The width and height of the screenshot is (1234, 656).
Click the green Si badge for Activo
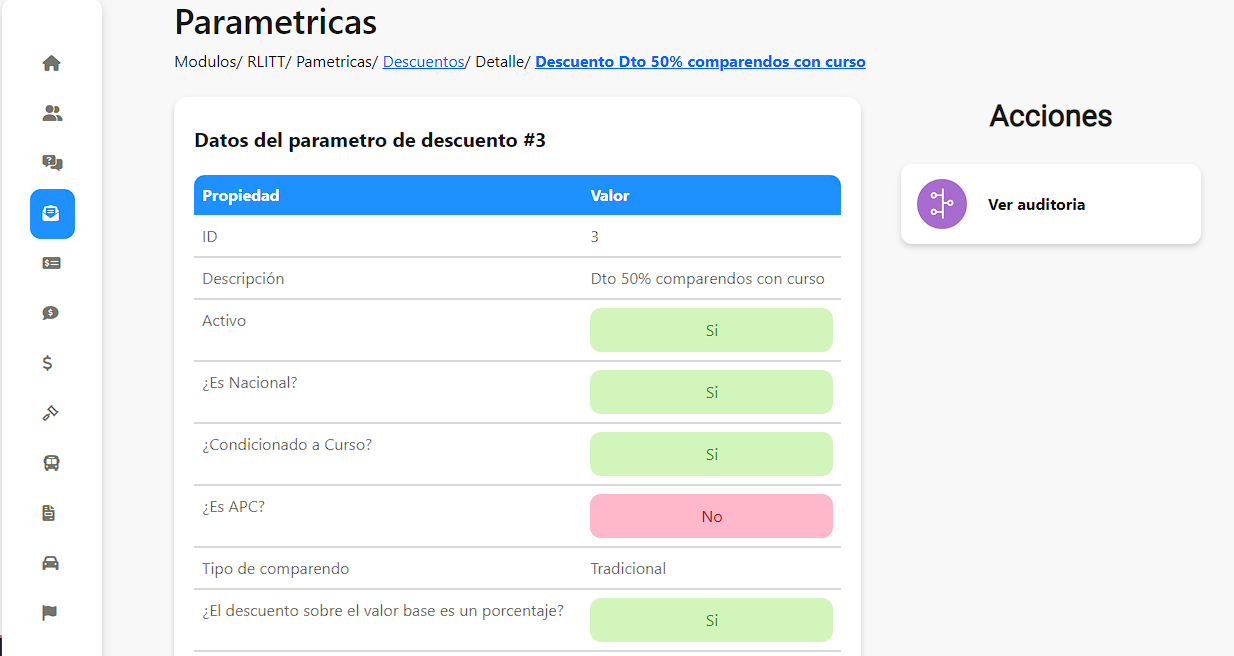point(711,330)
